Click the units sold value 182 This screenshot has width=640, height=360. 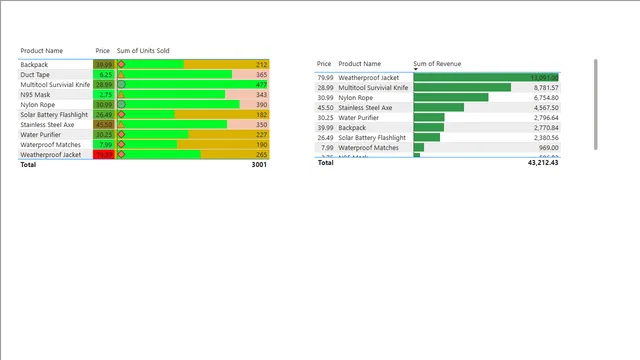[x=261, y=115]
